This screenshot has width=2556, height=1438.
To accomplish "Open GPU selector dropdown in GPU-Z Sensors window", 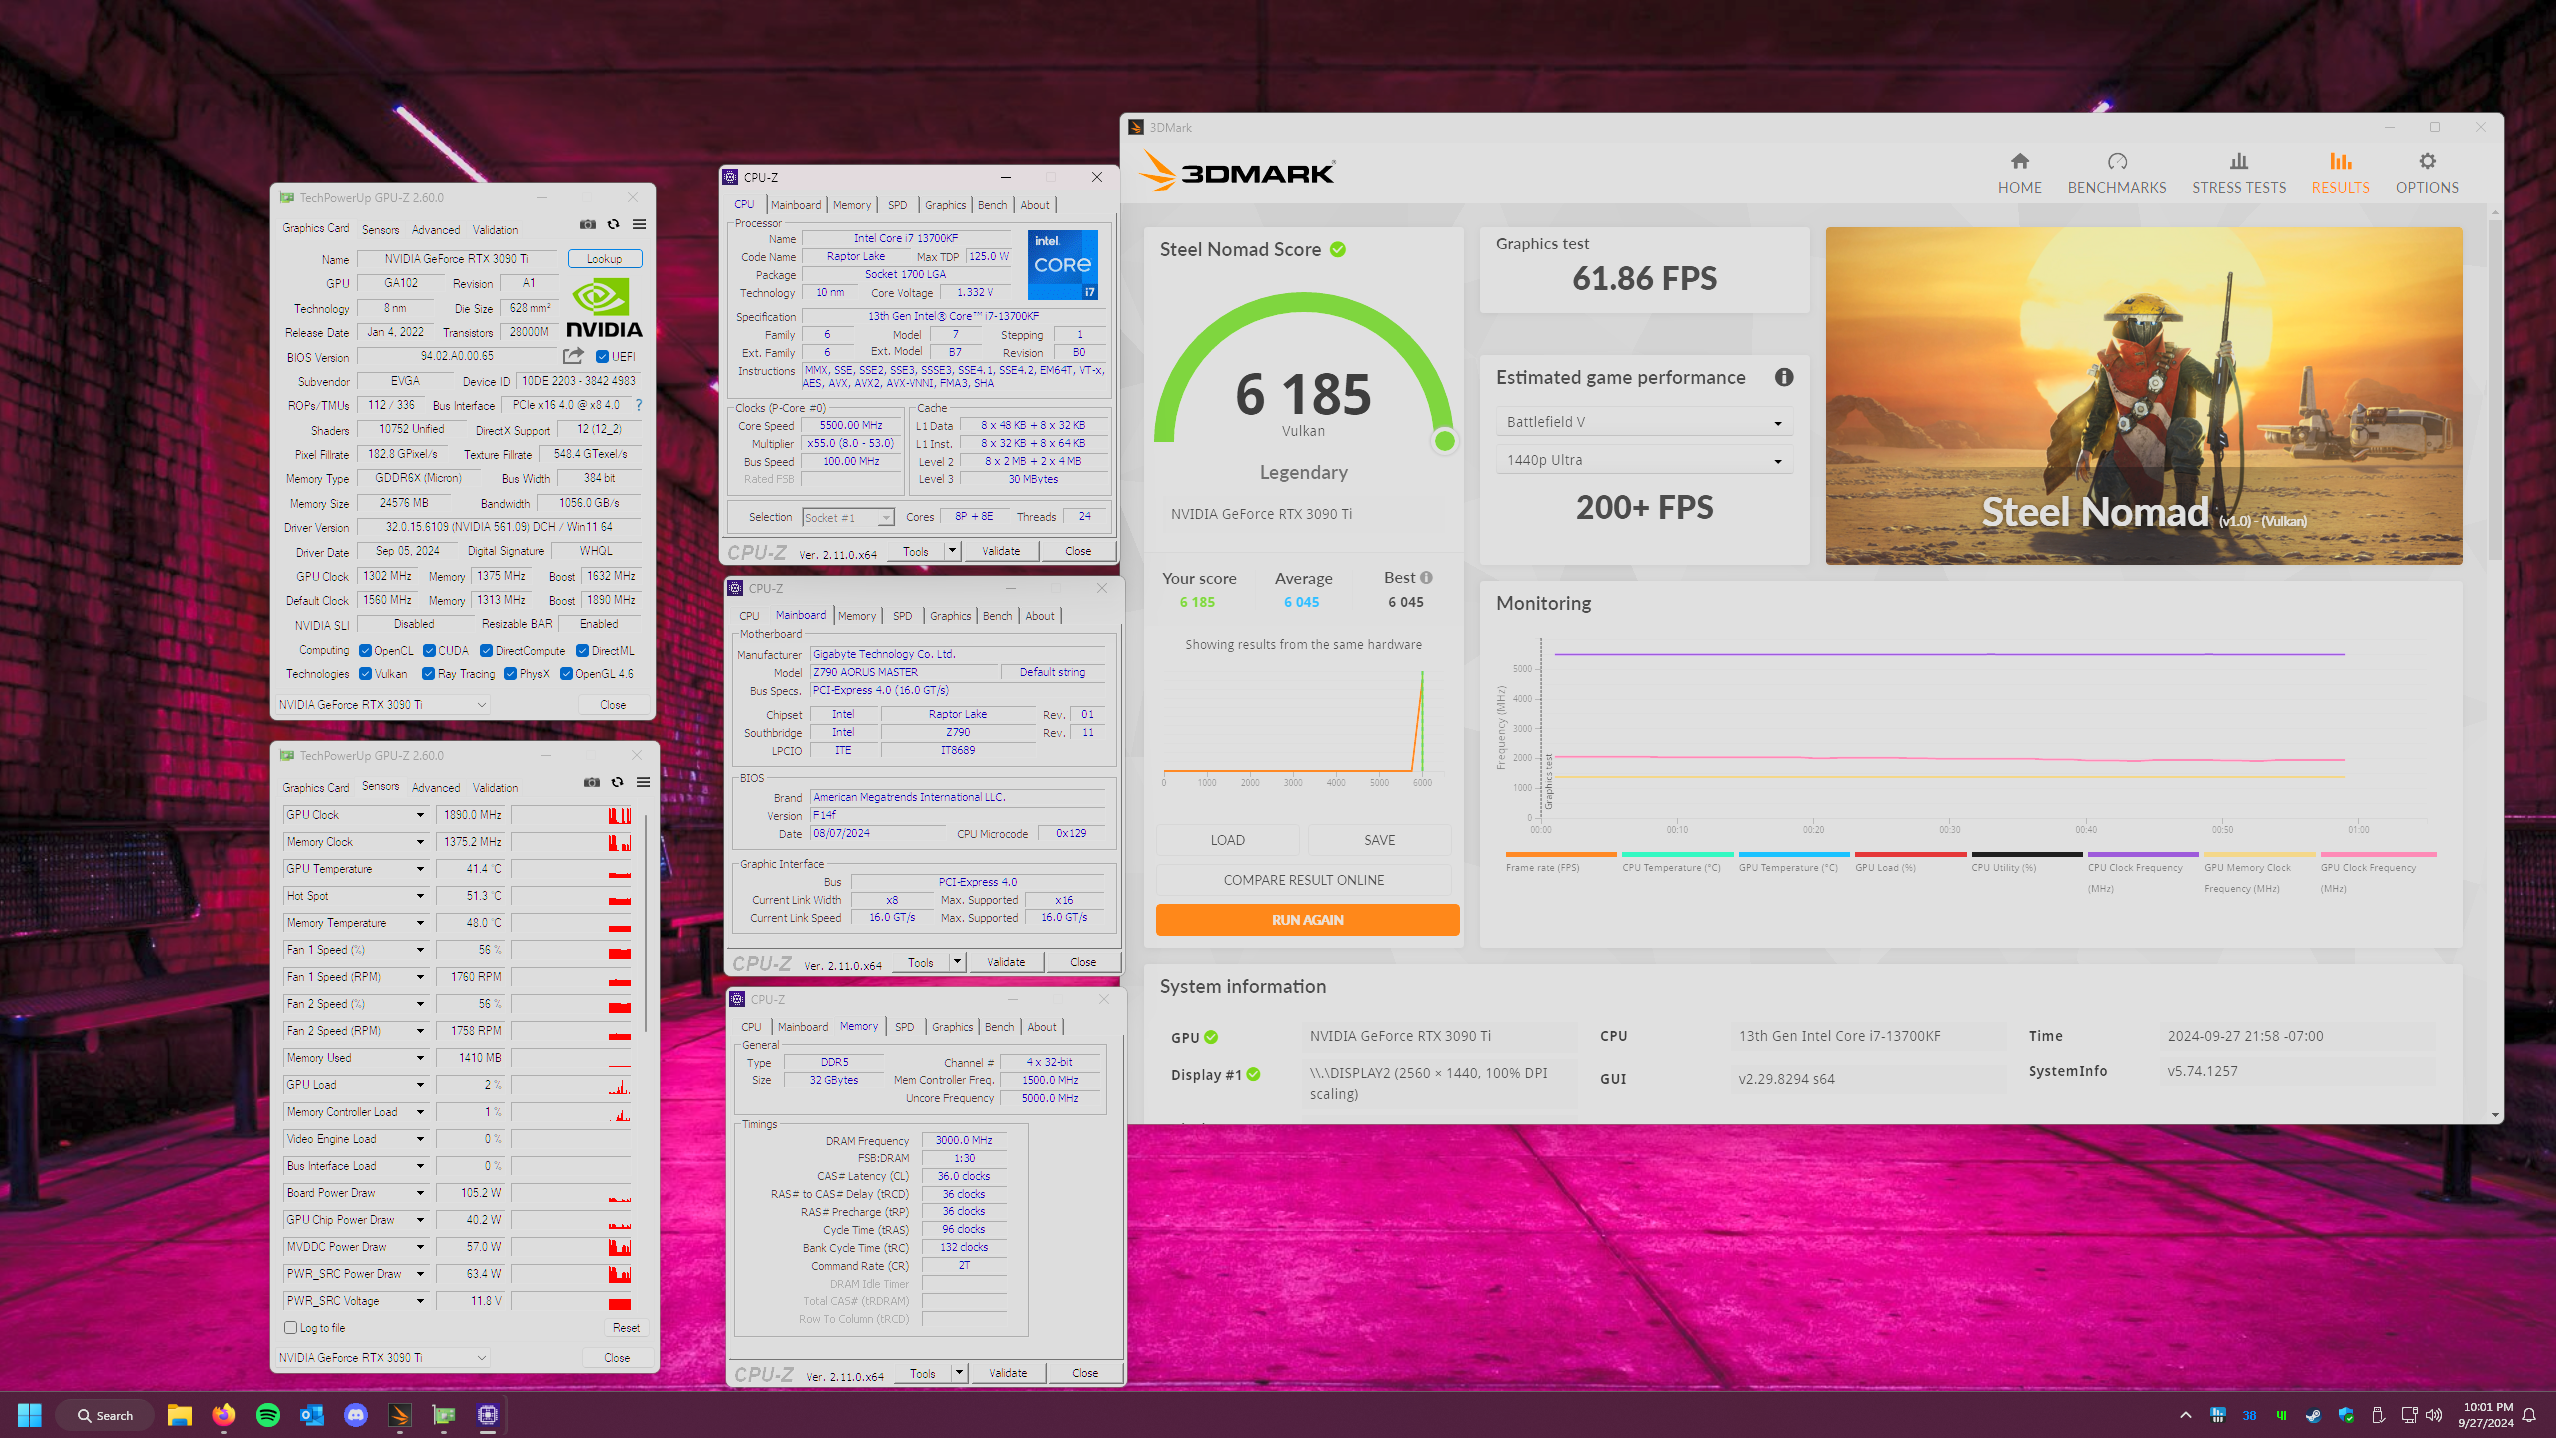I will [382, 1358].
